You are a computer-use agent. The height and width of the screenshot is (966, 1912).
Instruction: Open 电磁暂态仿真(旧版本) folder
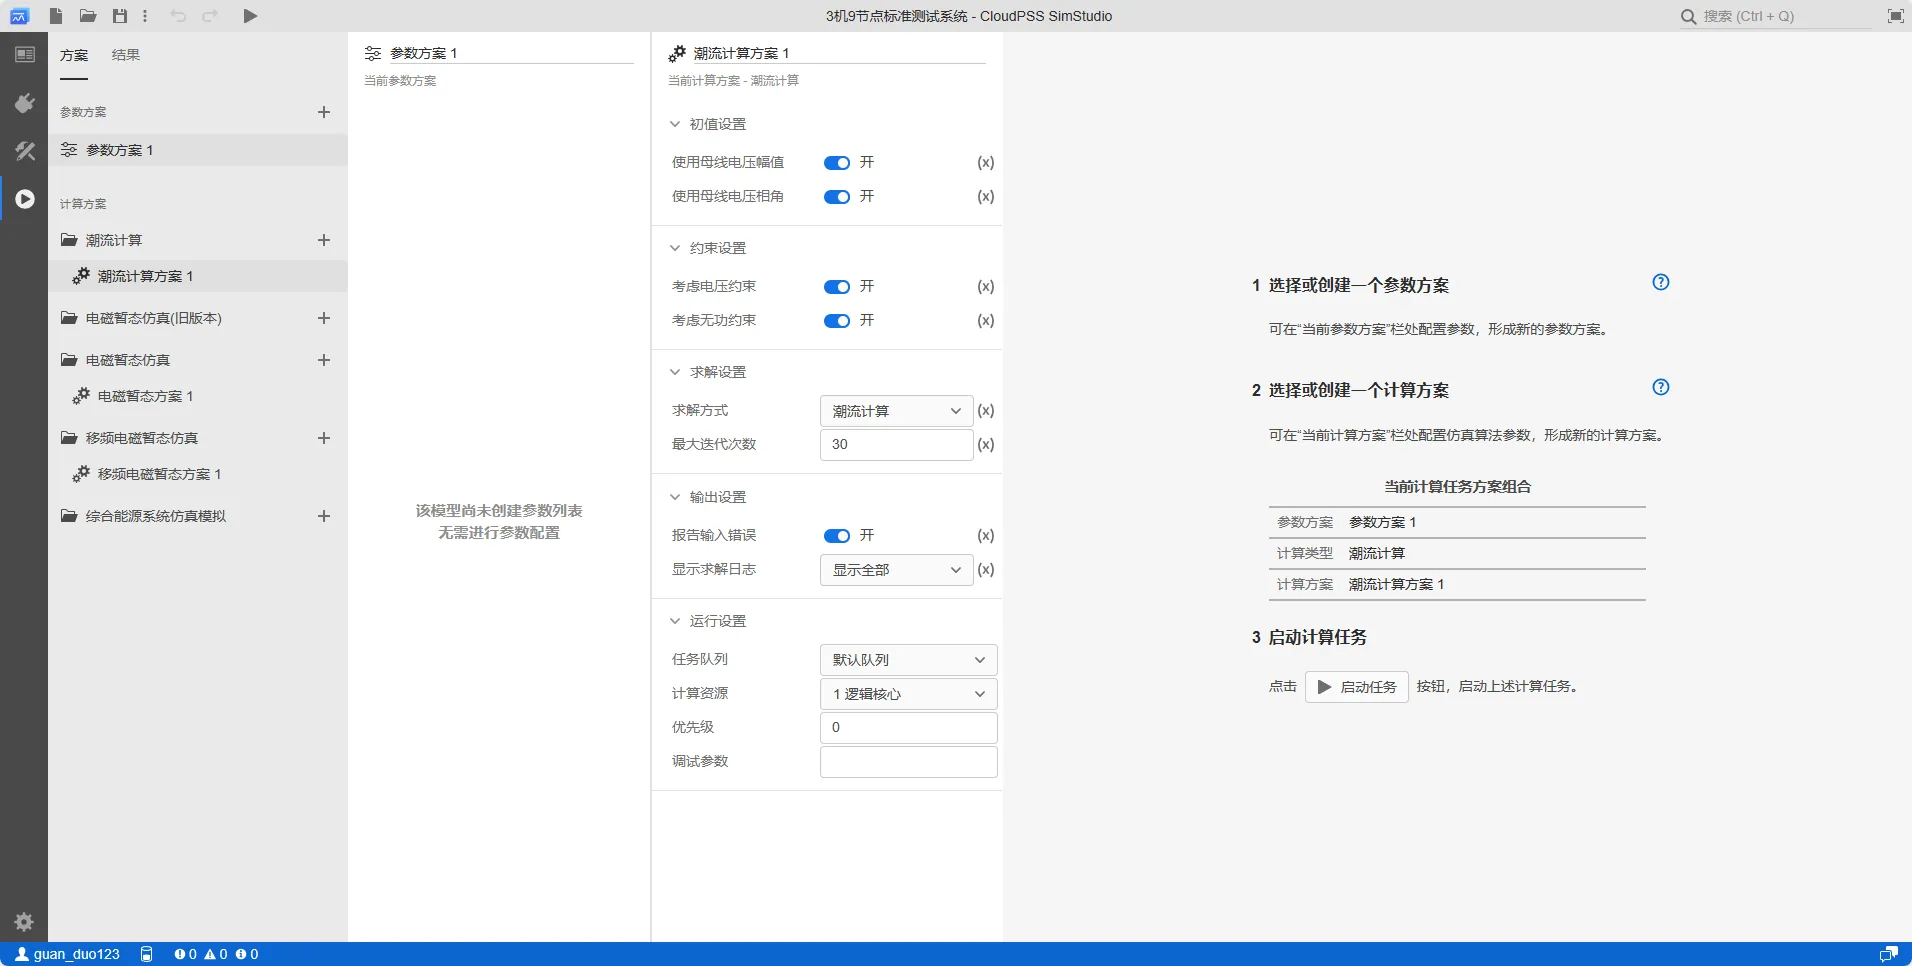click(x=141, y=318)
